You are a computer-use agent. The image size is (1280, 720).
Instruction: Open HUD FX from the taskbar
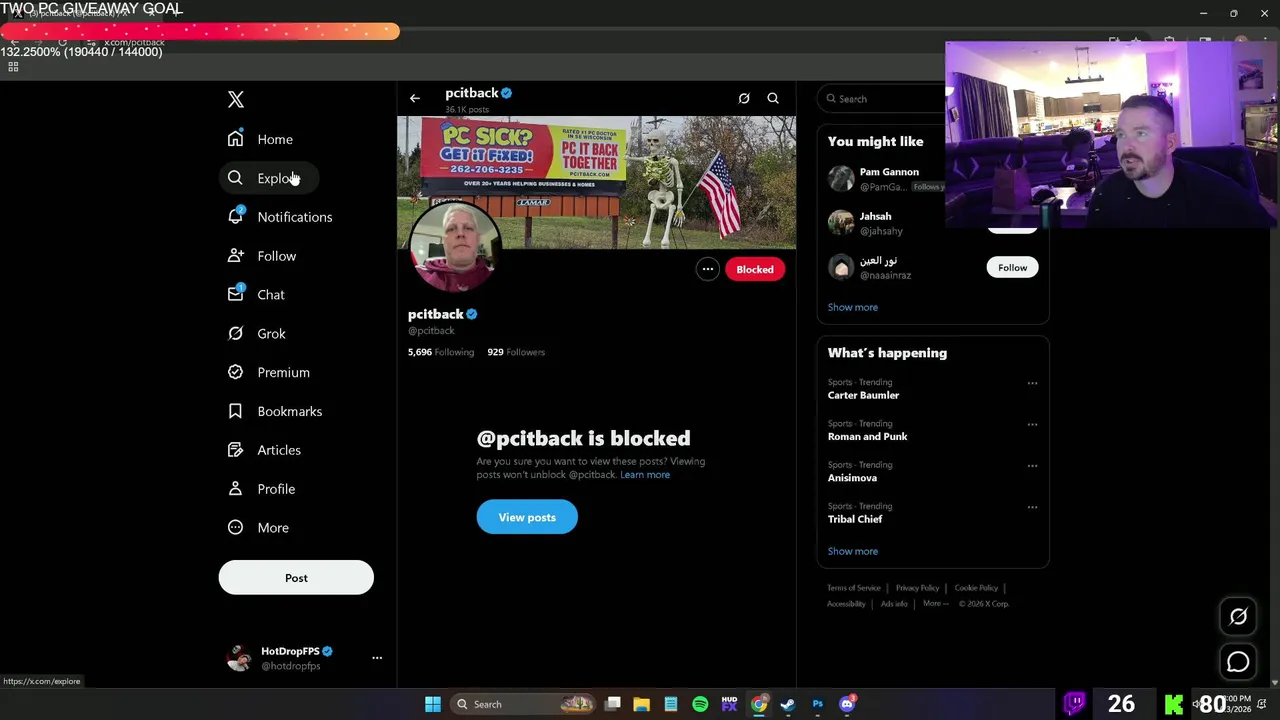pos(729,704)
